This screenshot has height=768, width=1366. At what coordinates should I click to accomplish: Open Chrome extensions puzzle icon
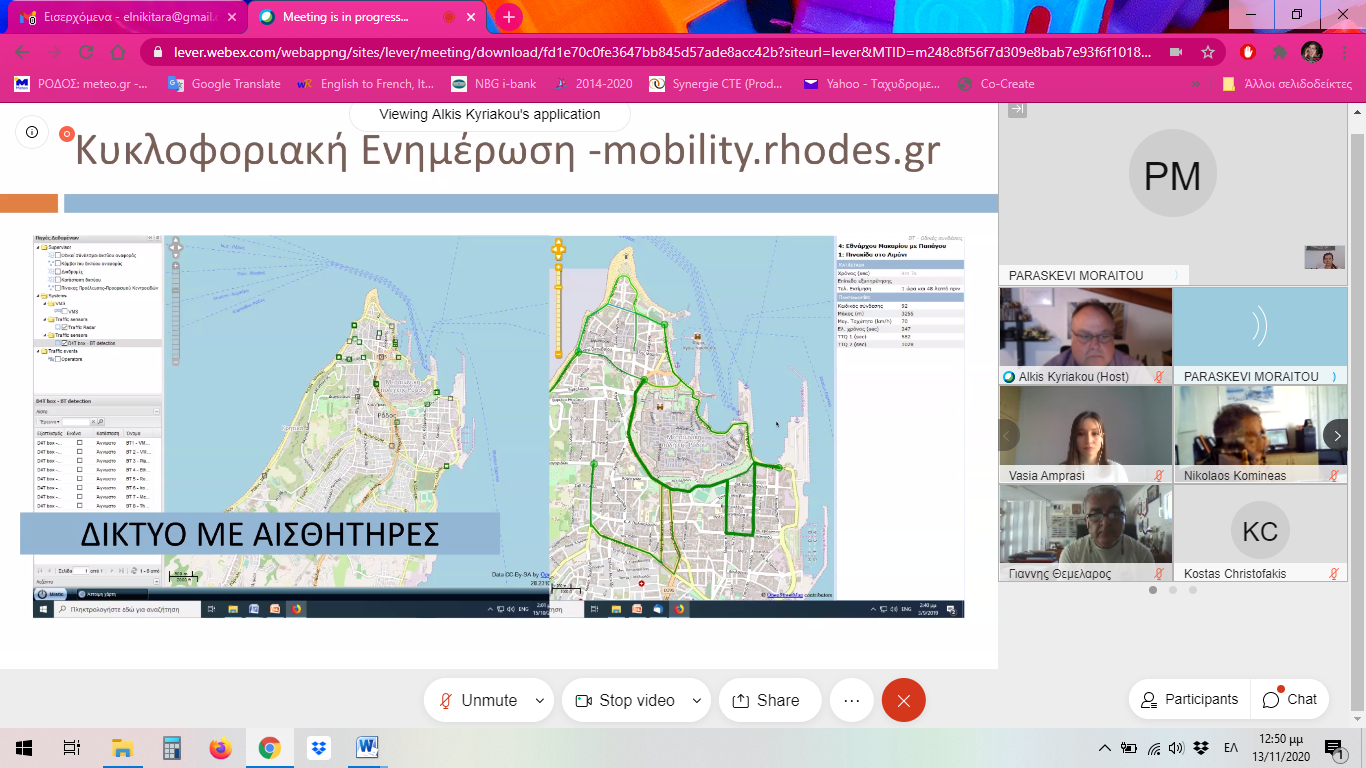[x=1279, y=52]
